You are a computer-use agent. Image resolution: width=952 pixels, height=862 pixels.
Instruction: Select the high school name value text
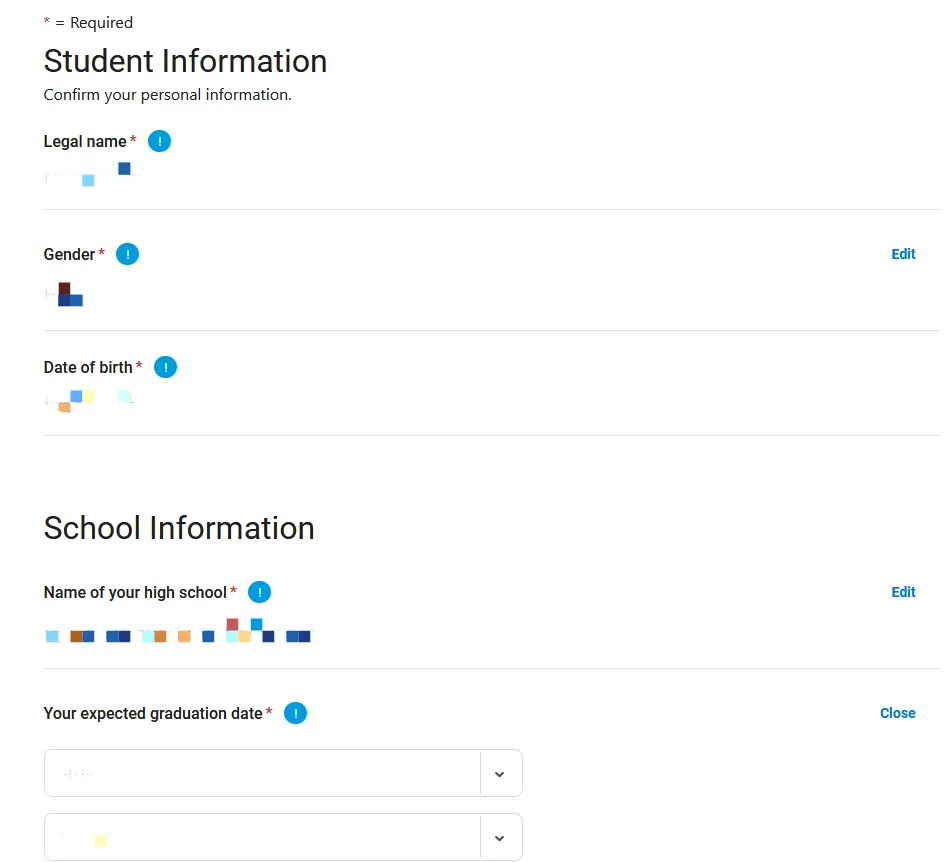tap(178, 636)
